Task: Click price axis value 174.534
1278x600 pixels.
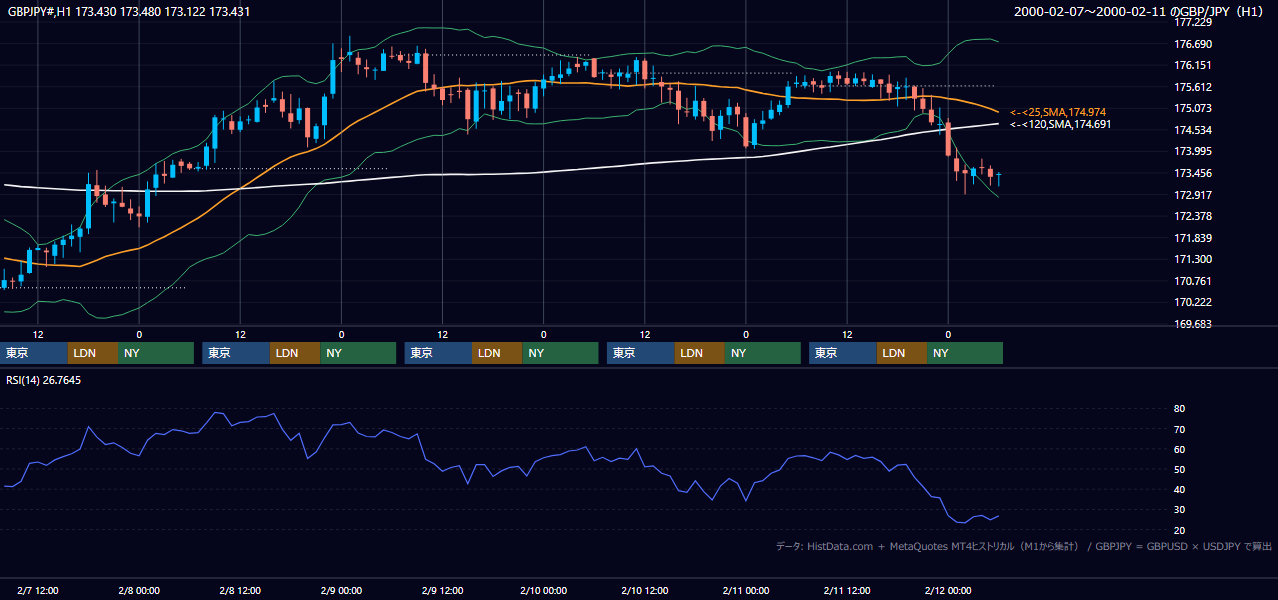Action: [1193, 131]
